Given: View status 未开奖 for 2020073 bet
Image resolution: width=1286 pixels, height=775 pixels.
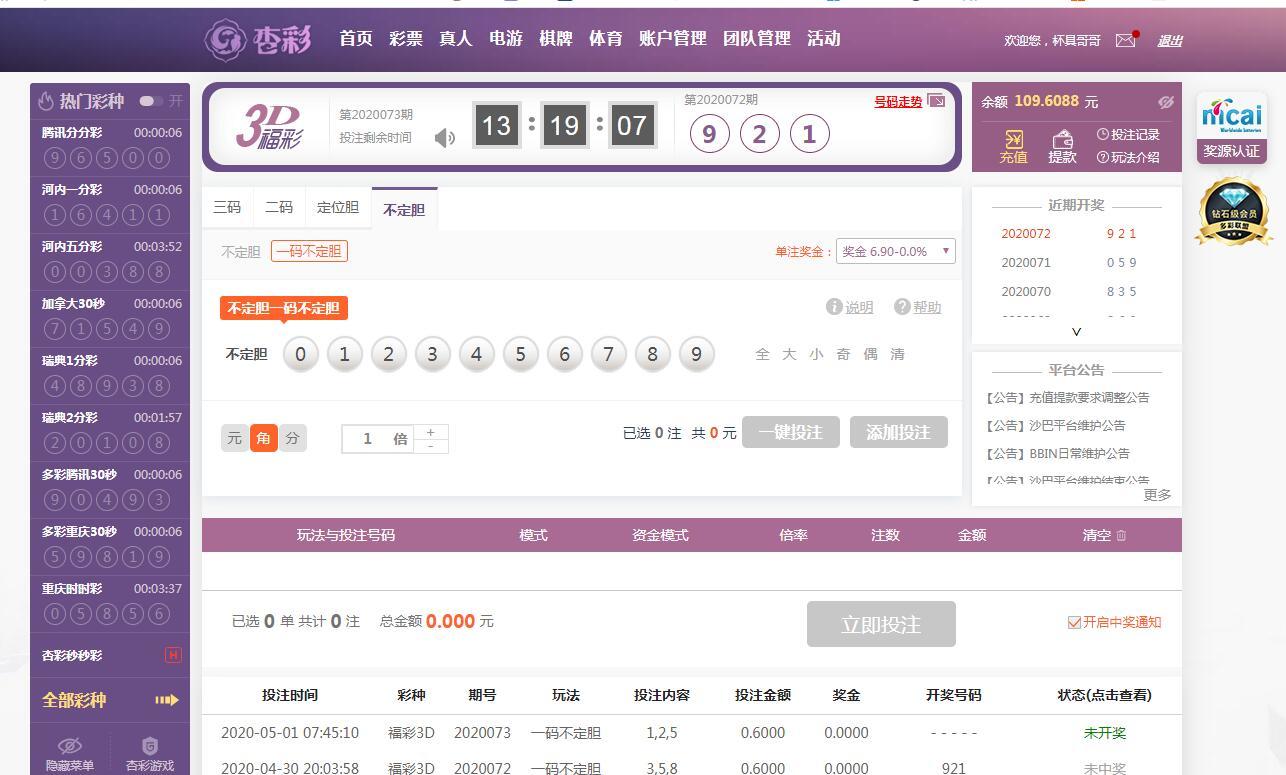Looking at the screenshot, I should (1105, 733).
